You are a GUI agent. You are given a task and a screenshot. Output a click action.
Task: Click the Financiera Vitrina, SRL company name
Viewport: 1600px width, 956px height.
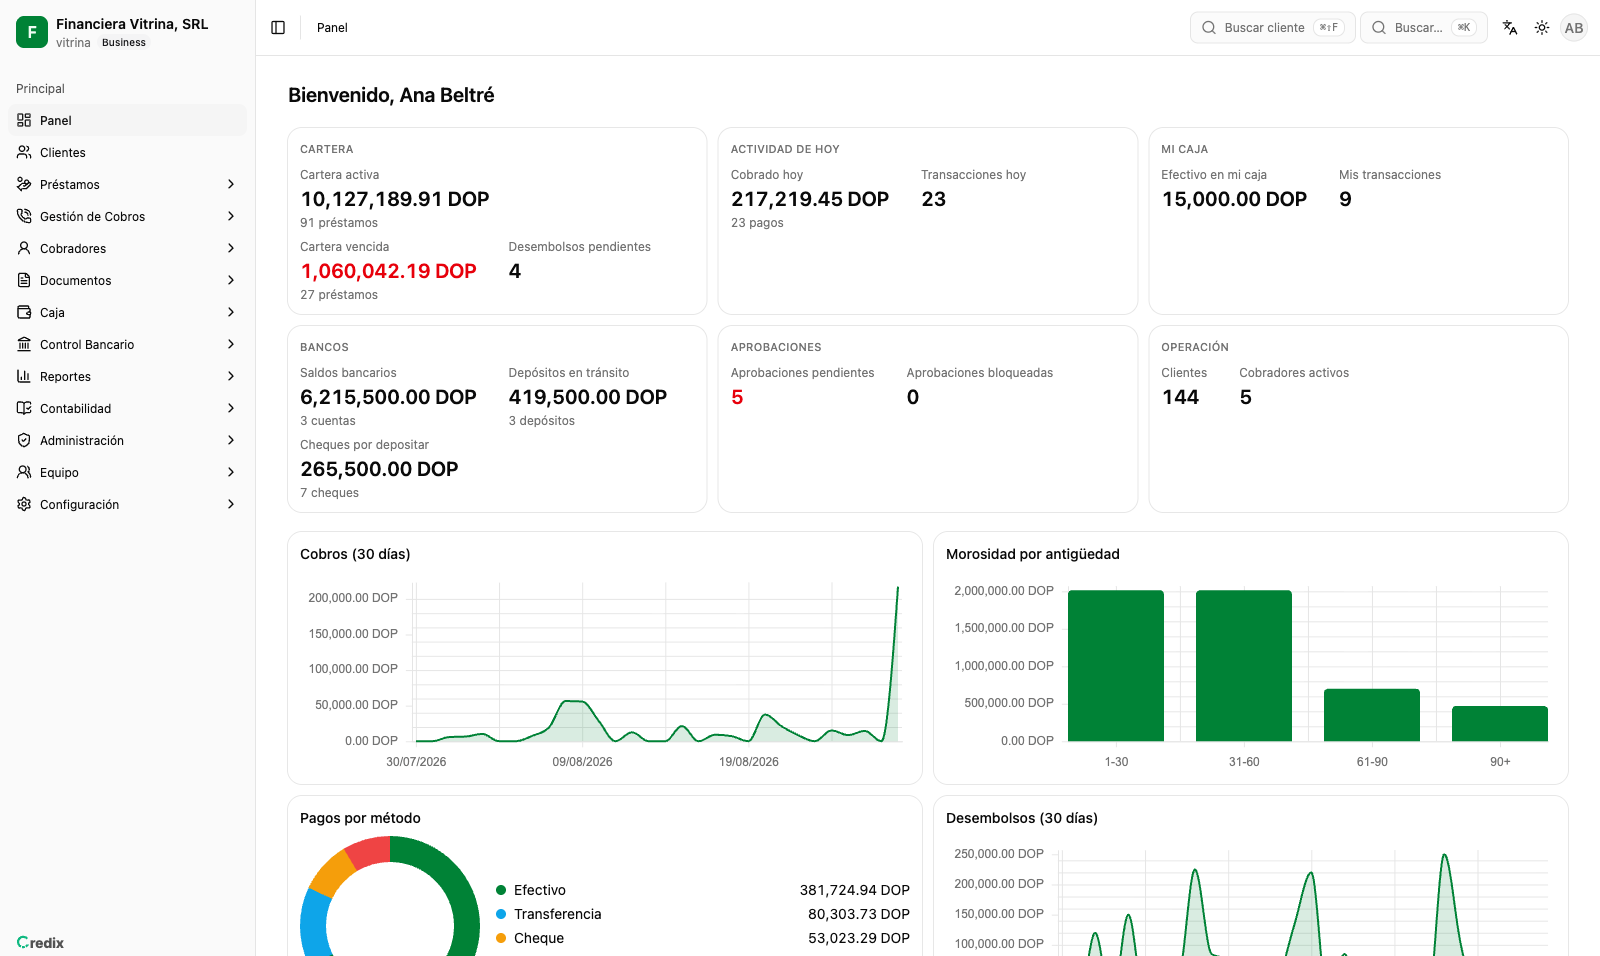pos(132,24)
